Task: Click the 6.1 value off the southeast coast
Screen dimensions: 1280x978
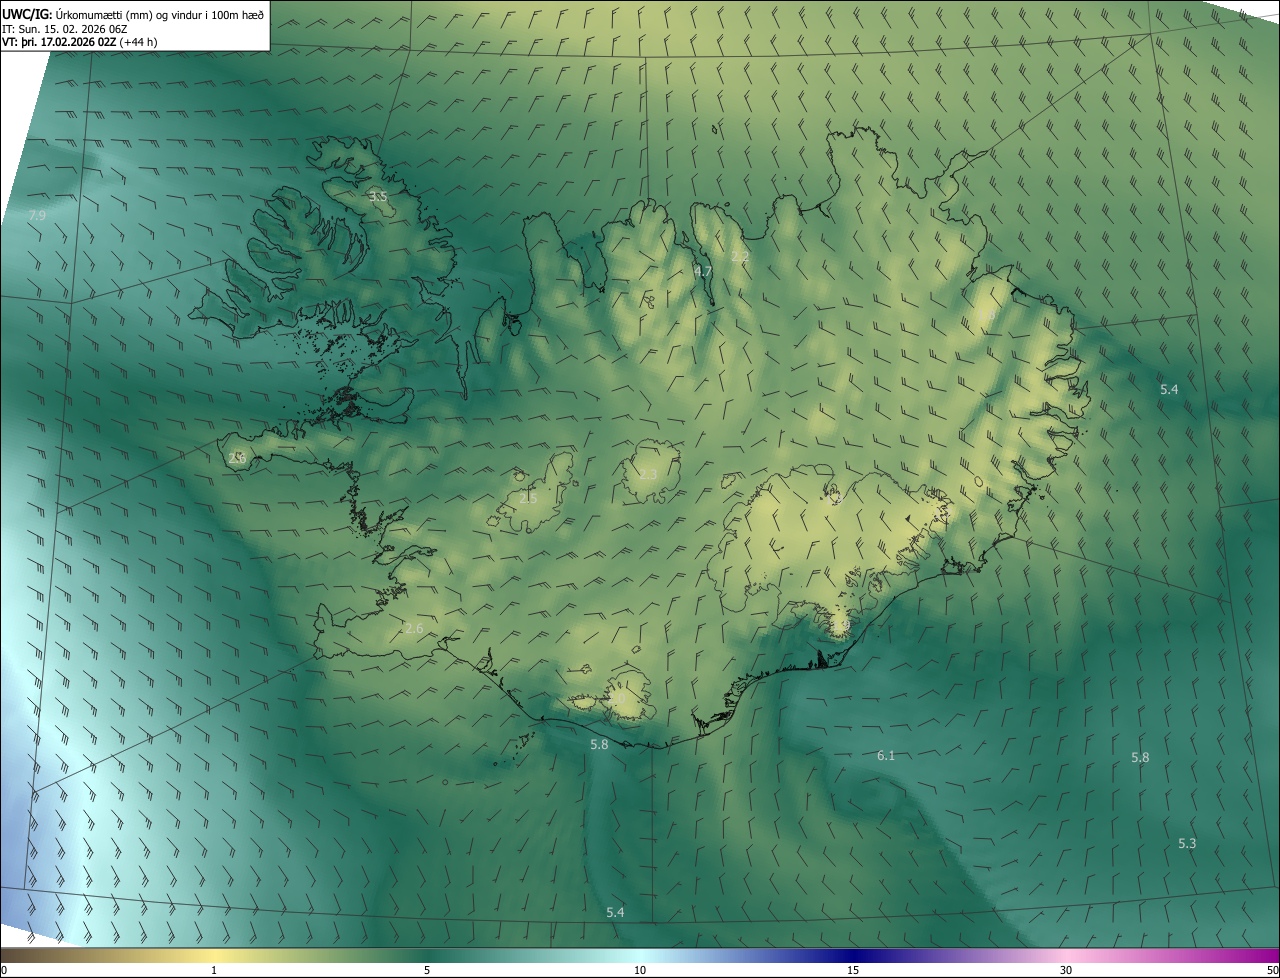Action: point(886,756)
